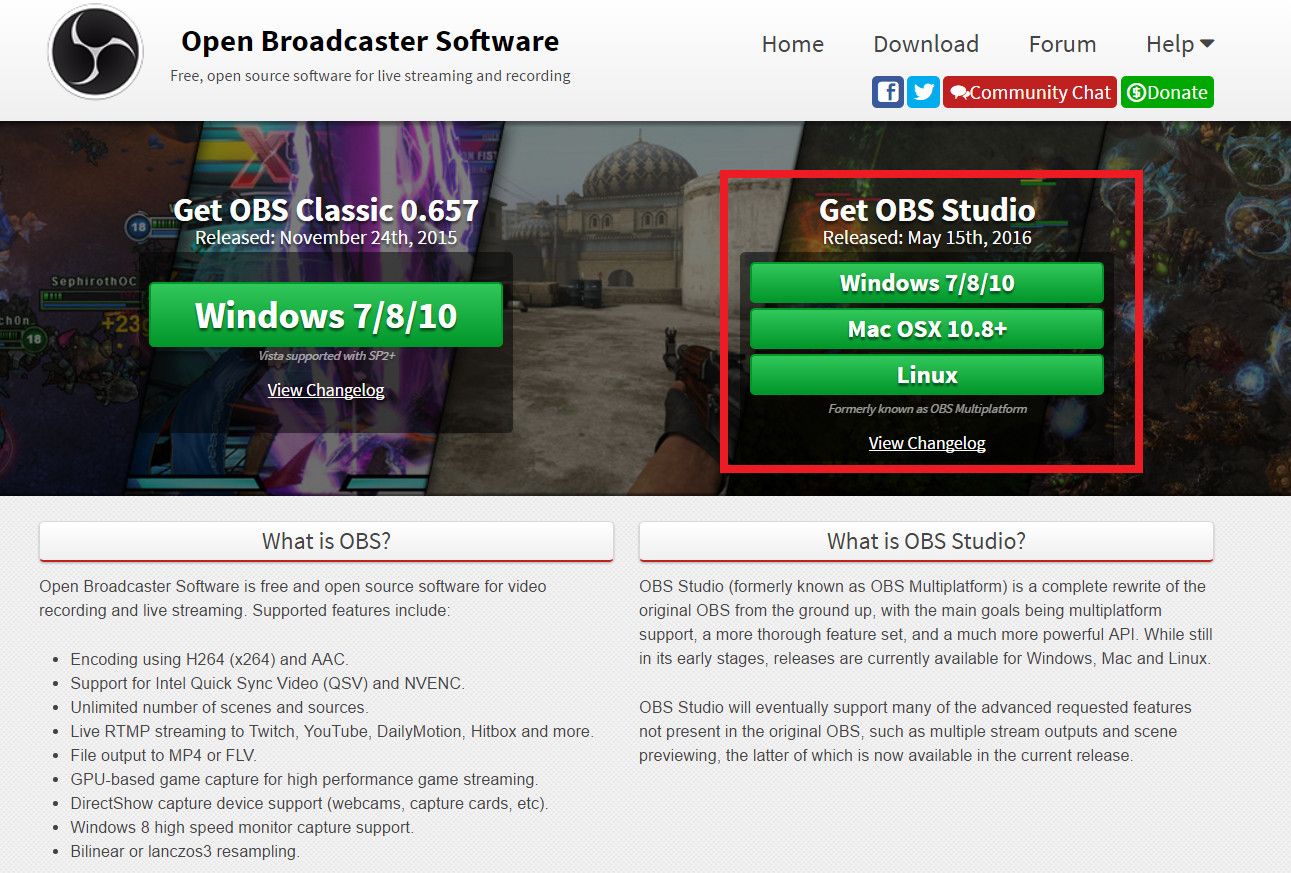Click 'Get OBS Studio' heading
The width and height of the screenshot is (1291, 873).
pos(927,210)
